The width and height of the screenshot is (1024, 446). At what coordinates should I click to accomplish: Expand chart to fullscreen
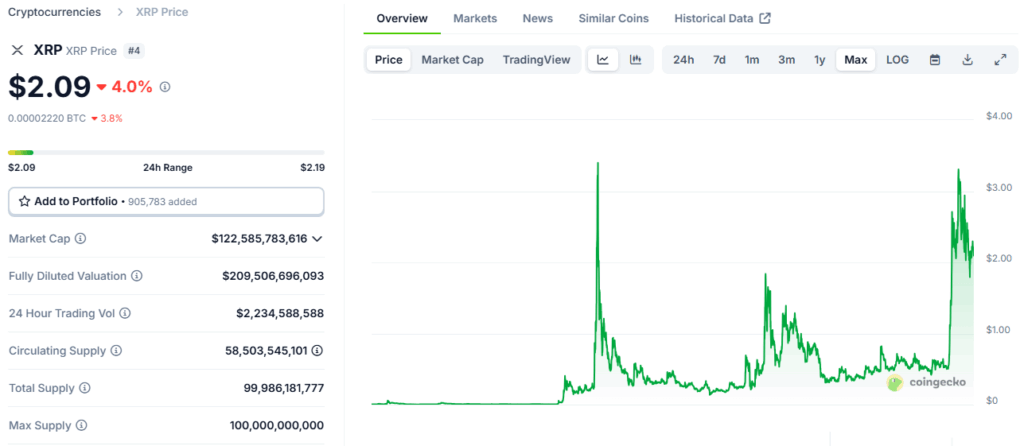[1000, 60]
